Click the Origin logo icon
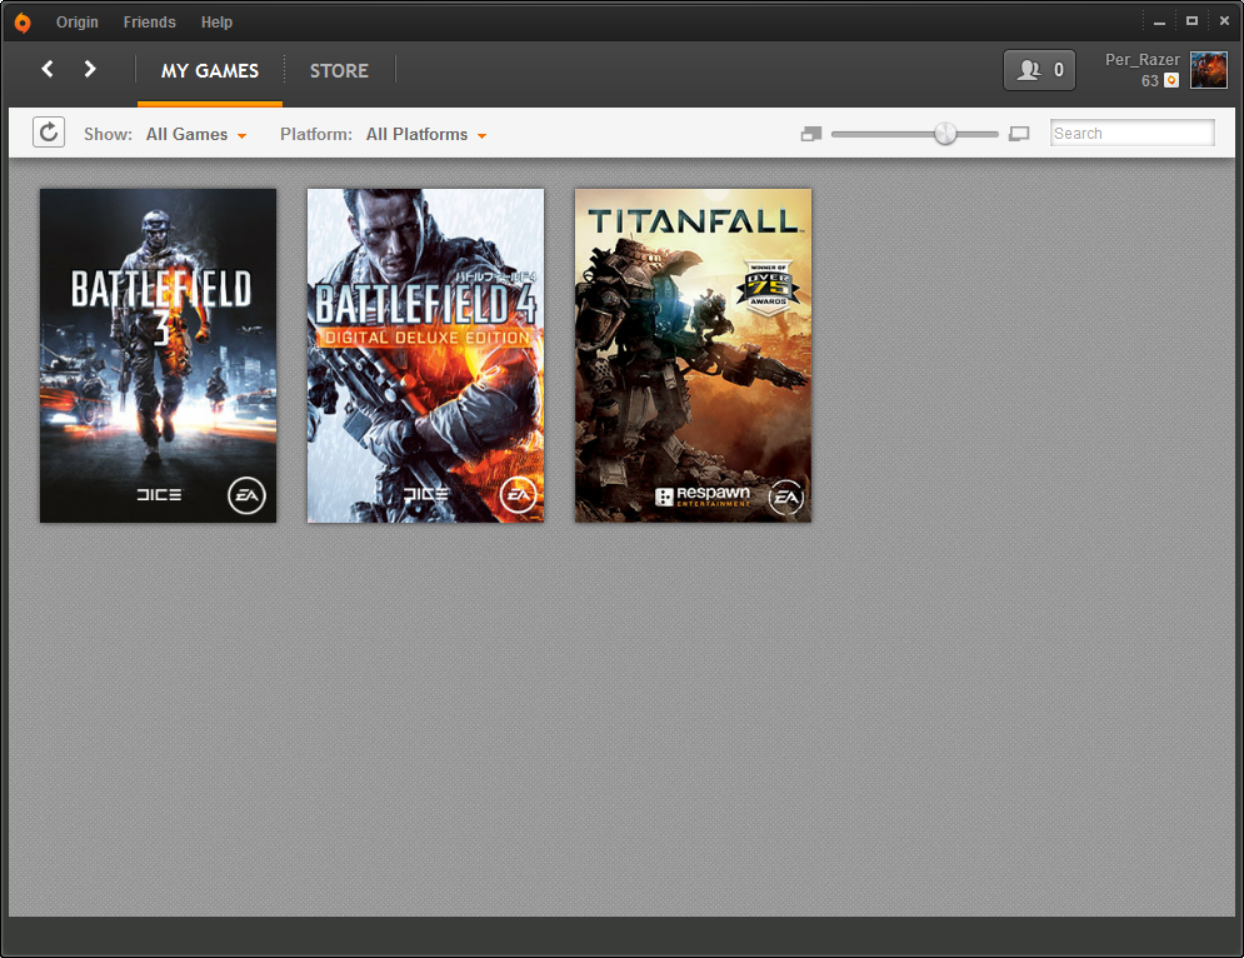 pyautogui.click(x=22, y=22)
